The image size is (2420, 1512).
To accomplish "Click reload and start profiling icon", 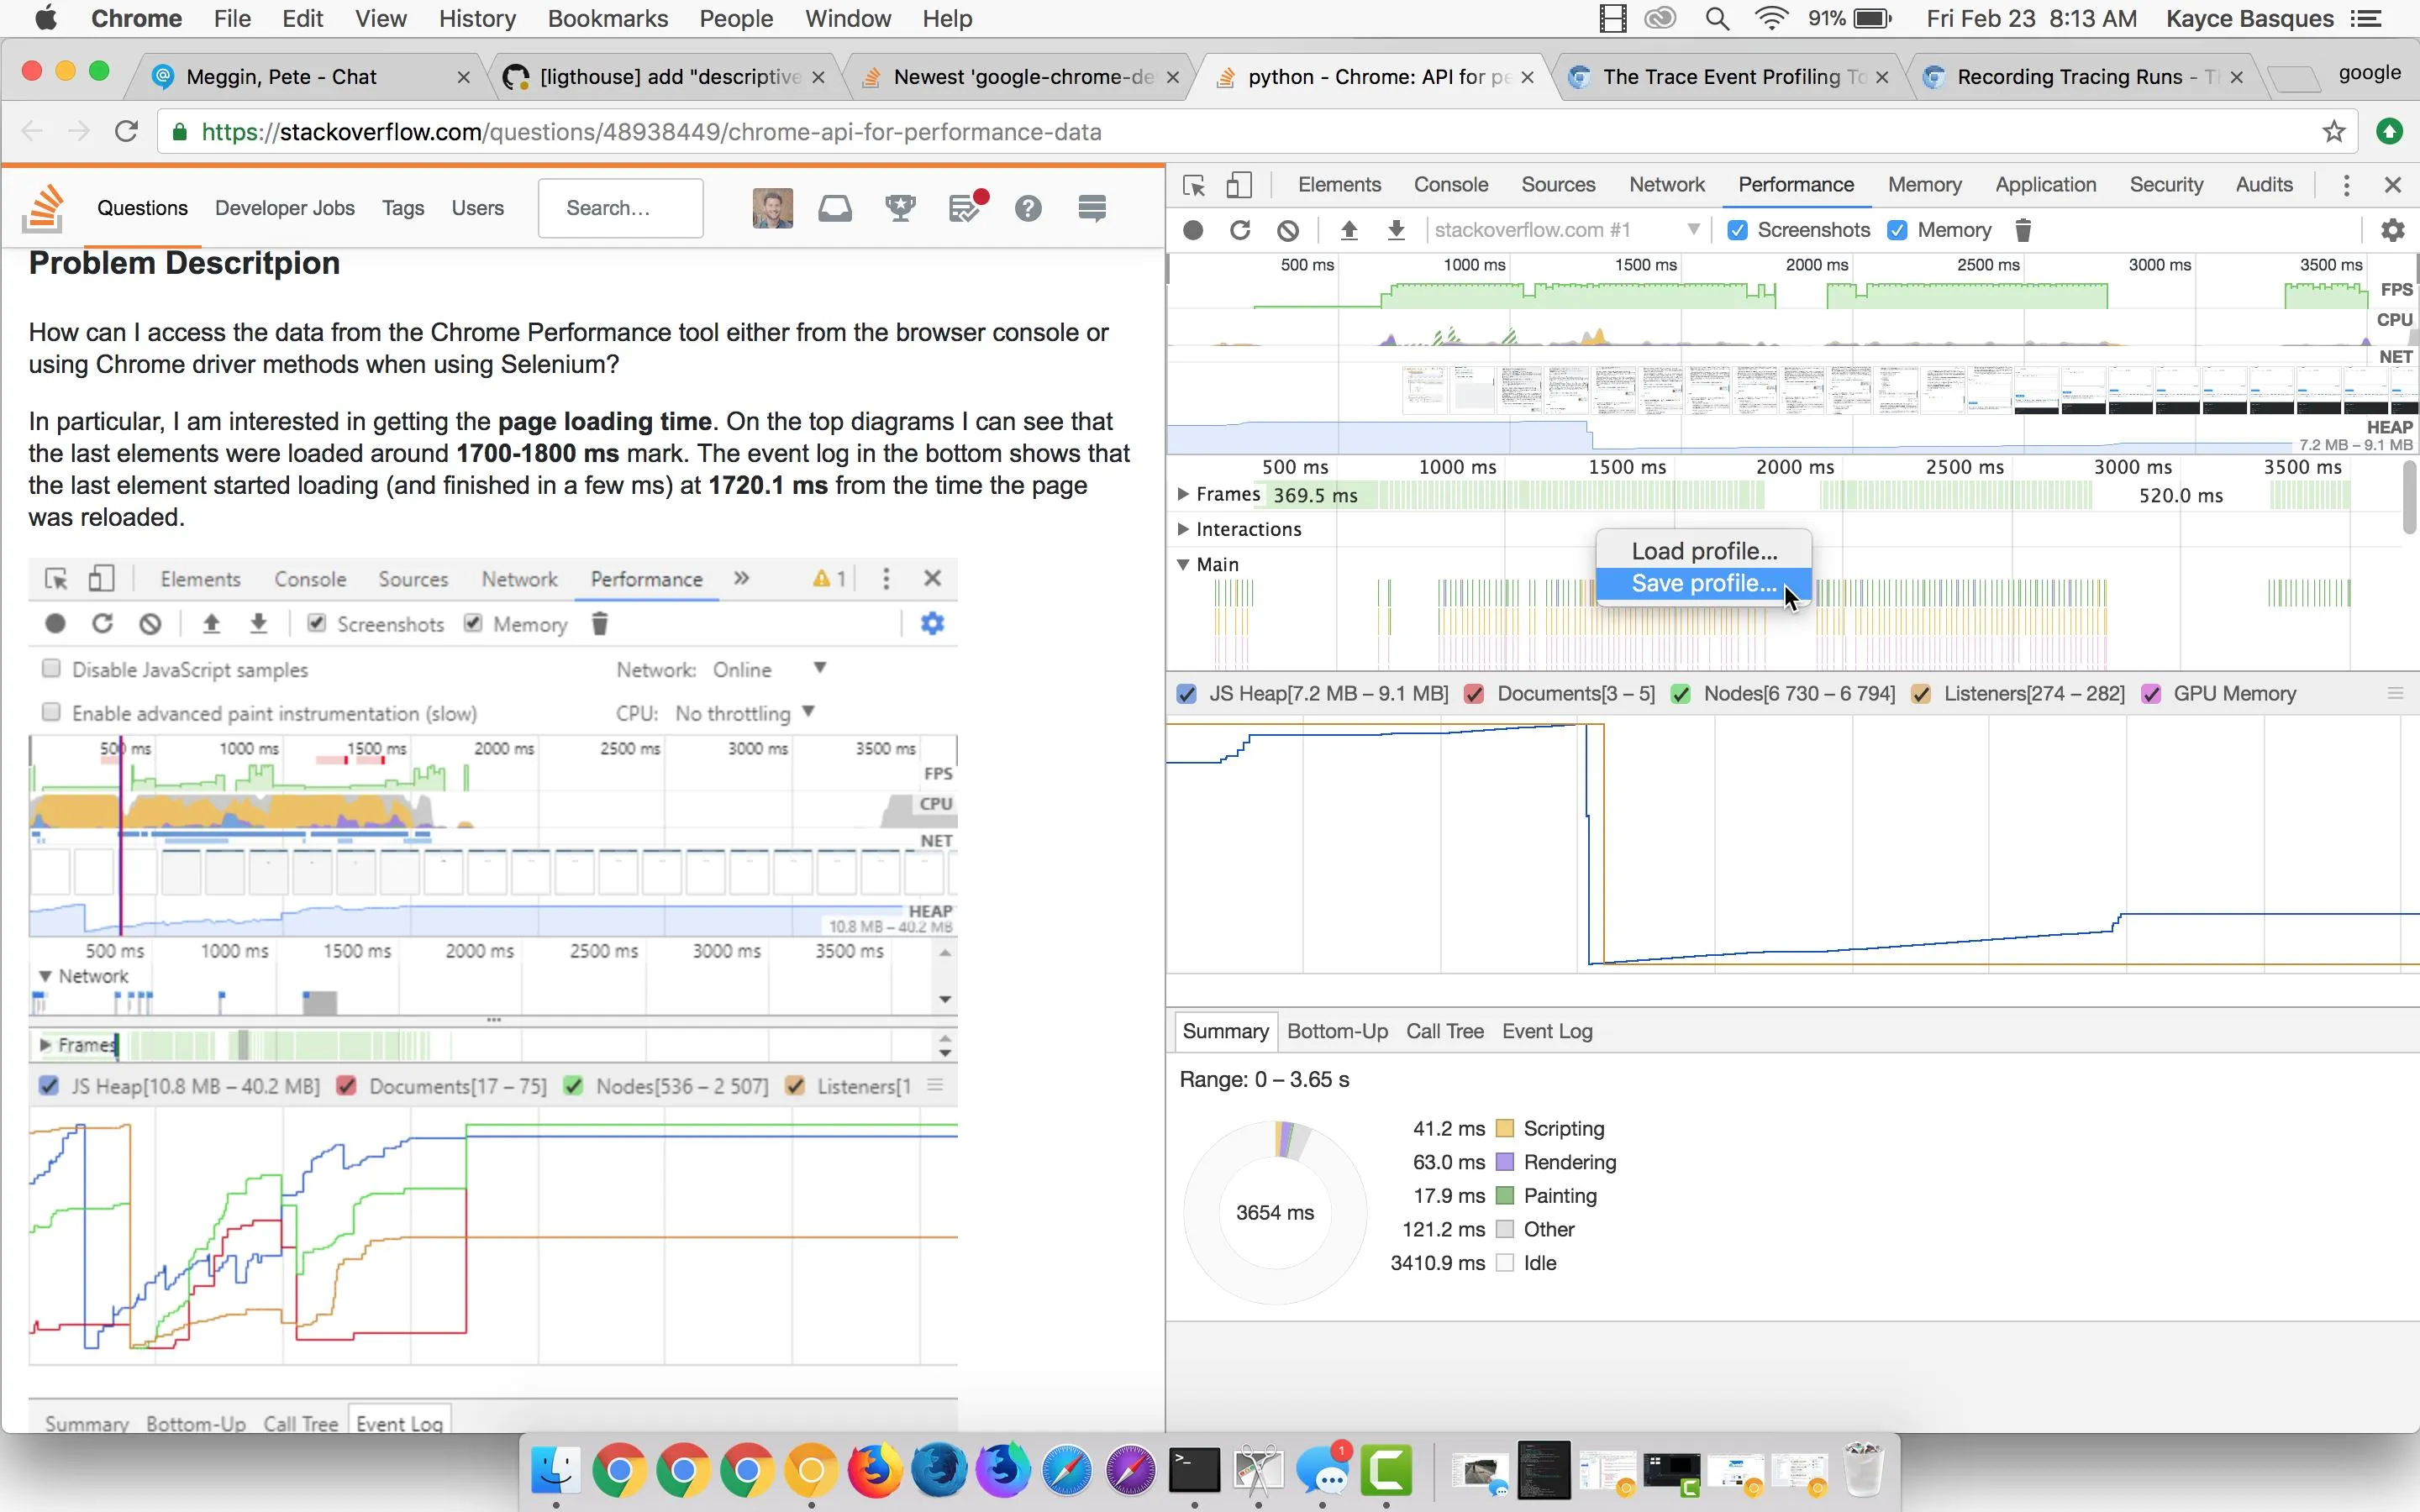I will pos(1240,230).
